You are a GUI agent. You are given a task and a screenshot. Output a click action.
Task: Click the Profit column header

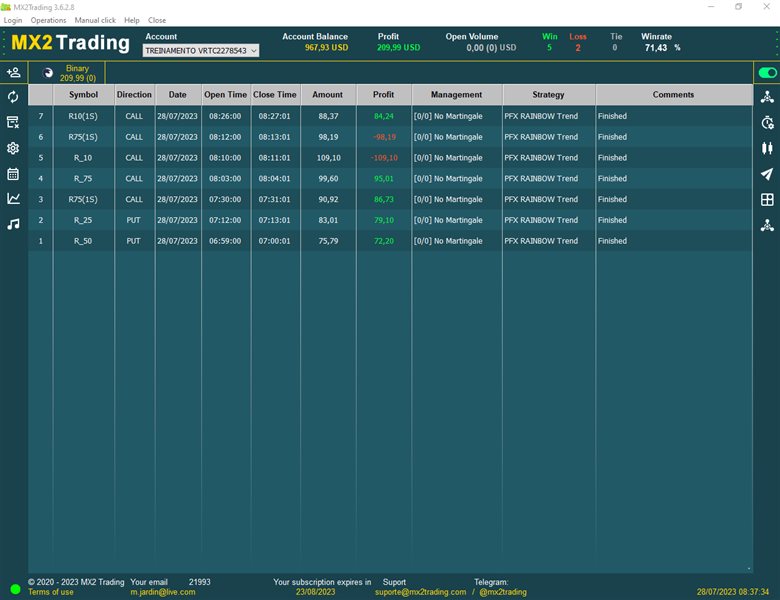point(383,95)
